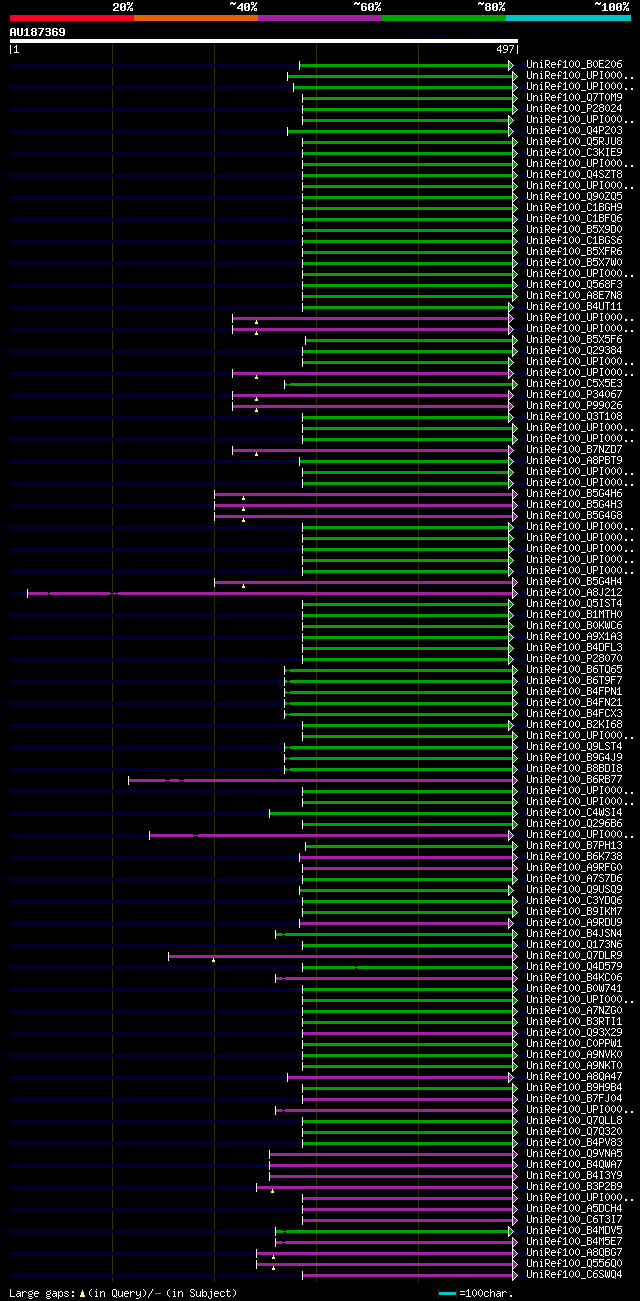Image resolution: width=640 pixels, height=1301 pixels.
Task: Select the UniRef100_B5X5F6 label
Action: [x=575, y=340]
